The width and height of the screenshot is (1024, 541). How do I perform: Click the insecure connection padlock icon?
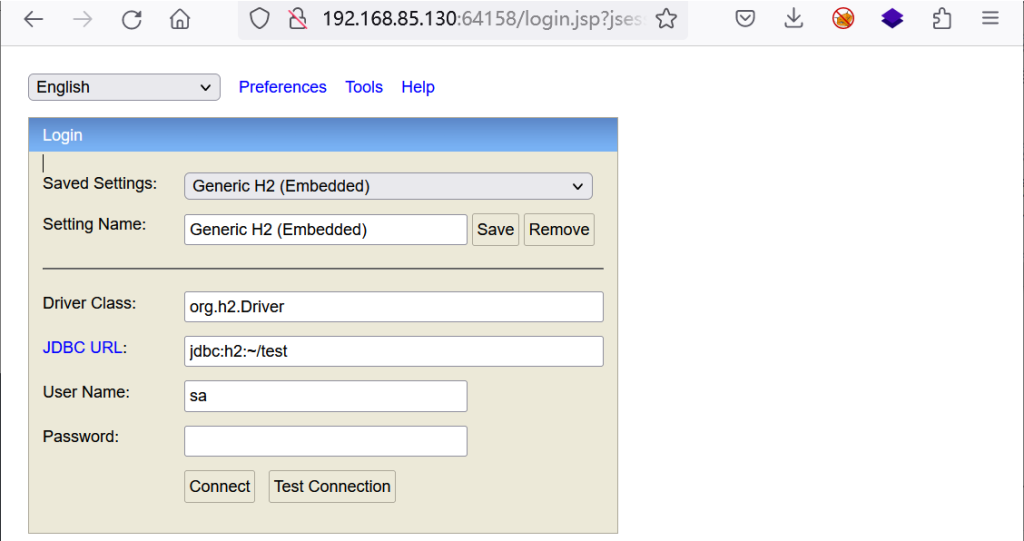297,19
